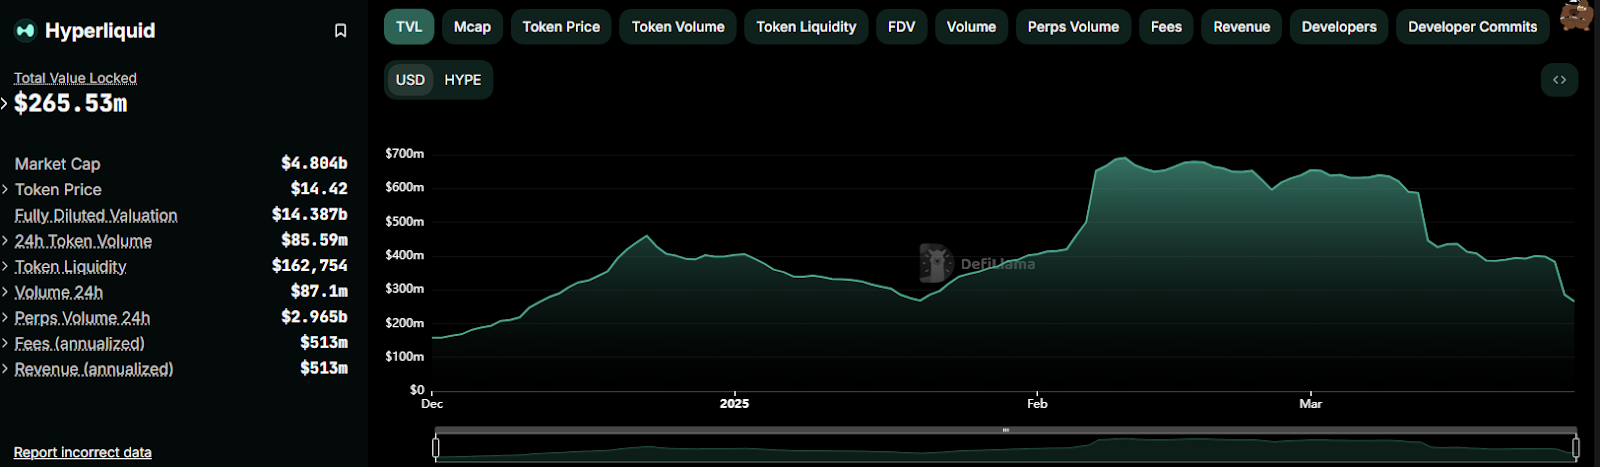Click the Fees (annualized) label
1600x467 pixels.
79,344
